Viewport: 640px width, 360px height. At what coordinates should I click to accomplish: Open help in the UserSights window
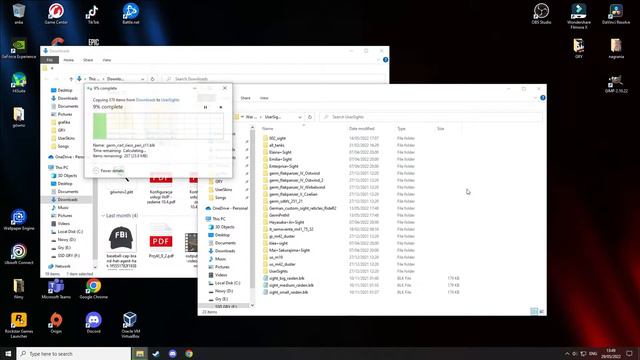(x=542, y=98)
